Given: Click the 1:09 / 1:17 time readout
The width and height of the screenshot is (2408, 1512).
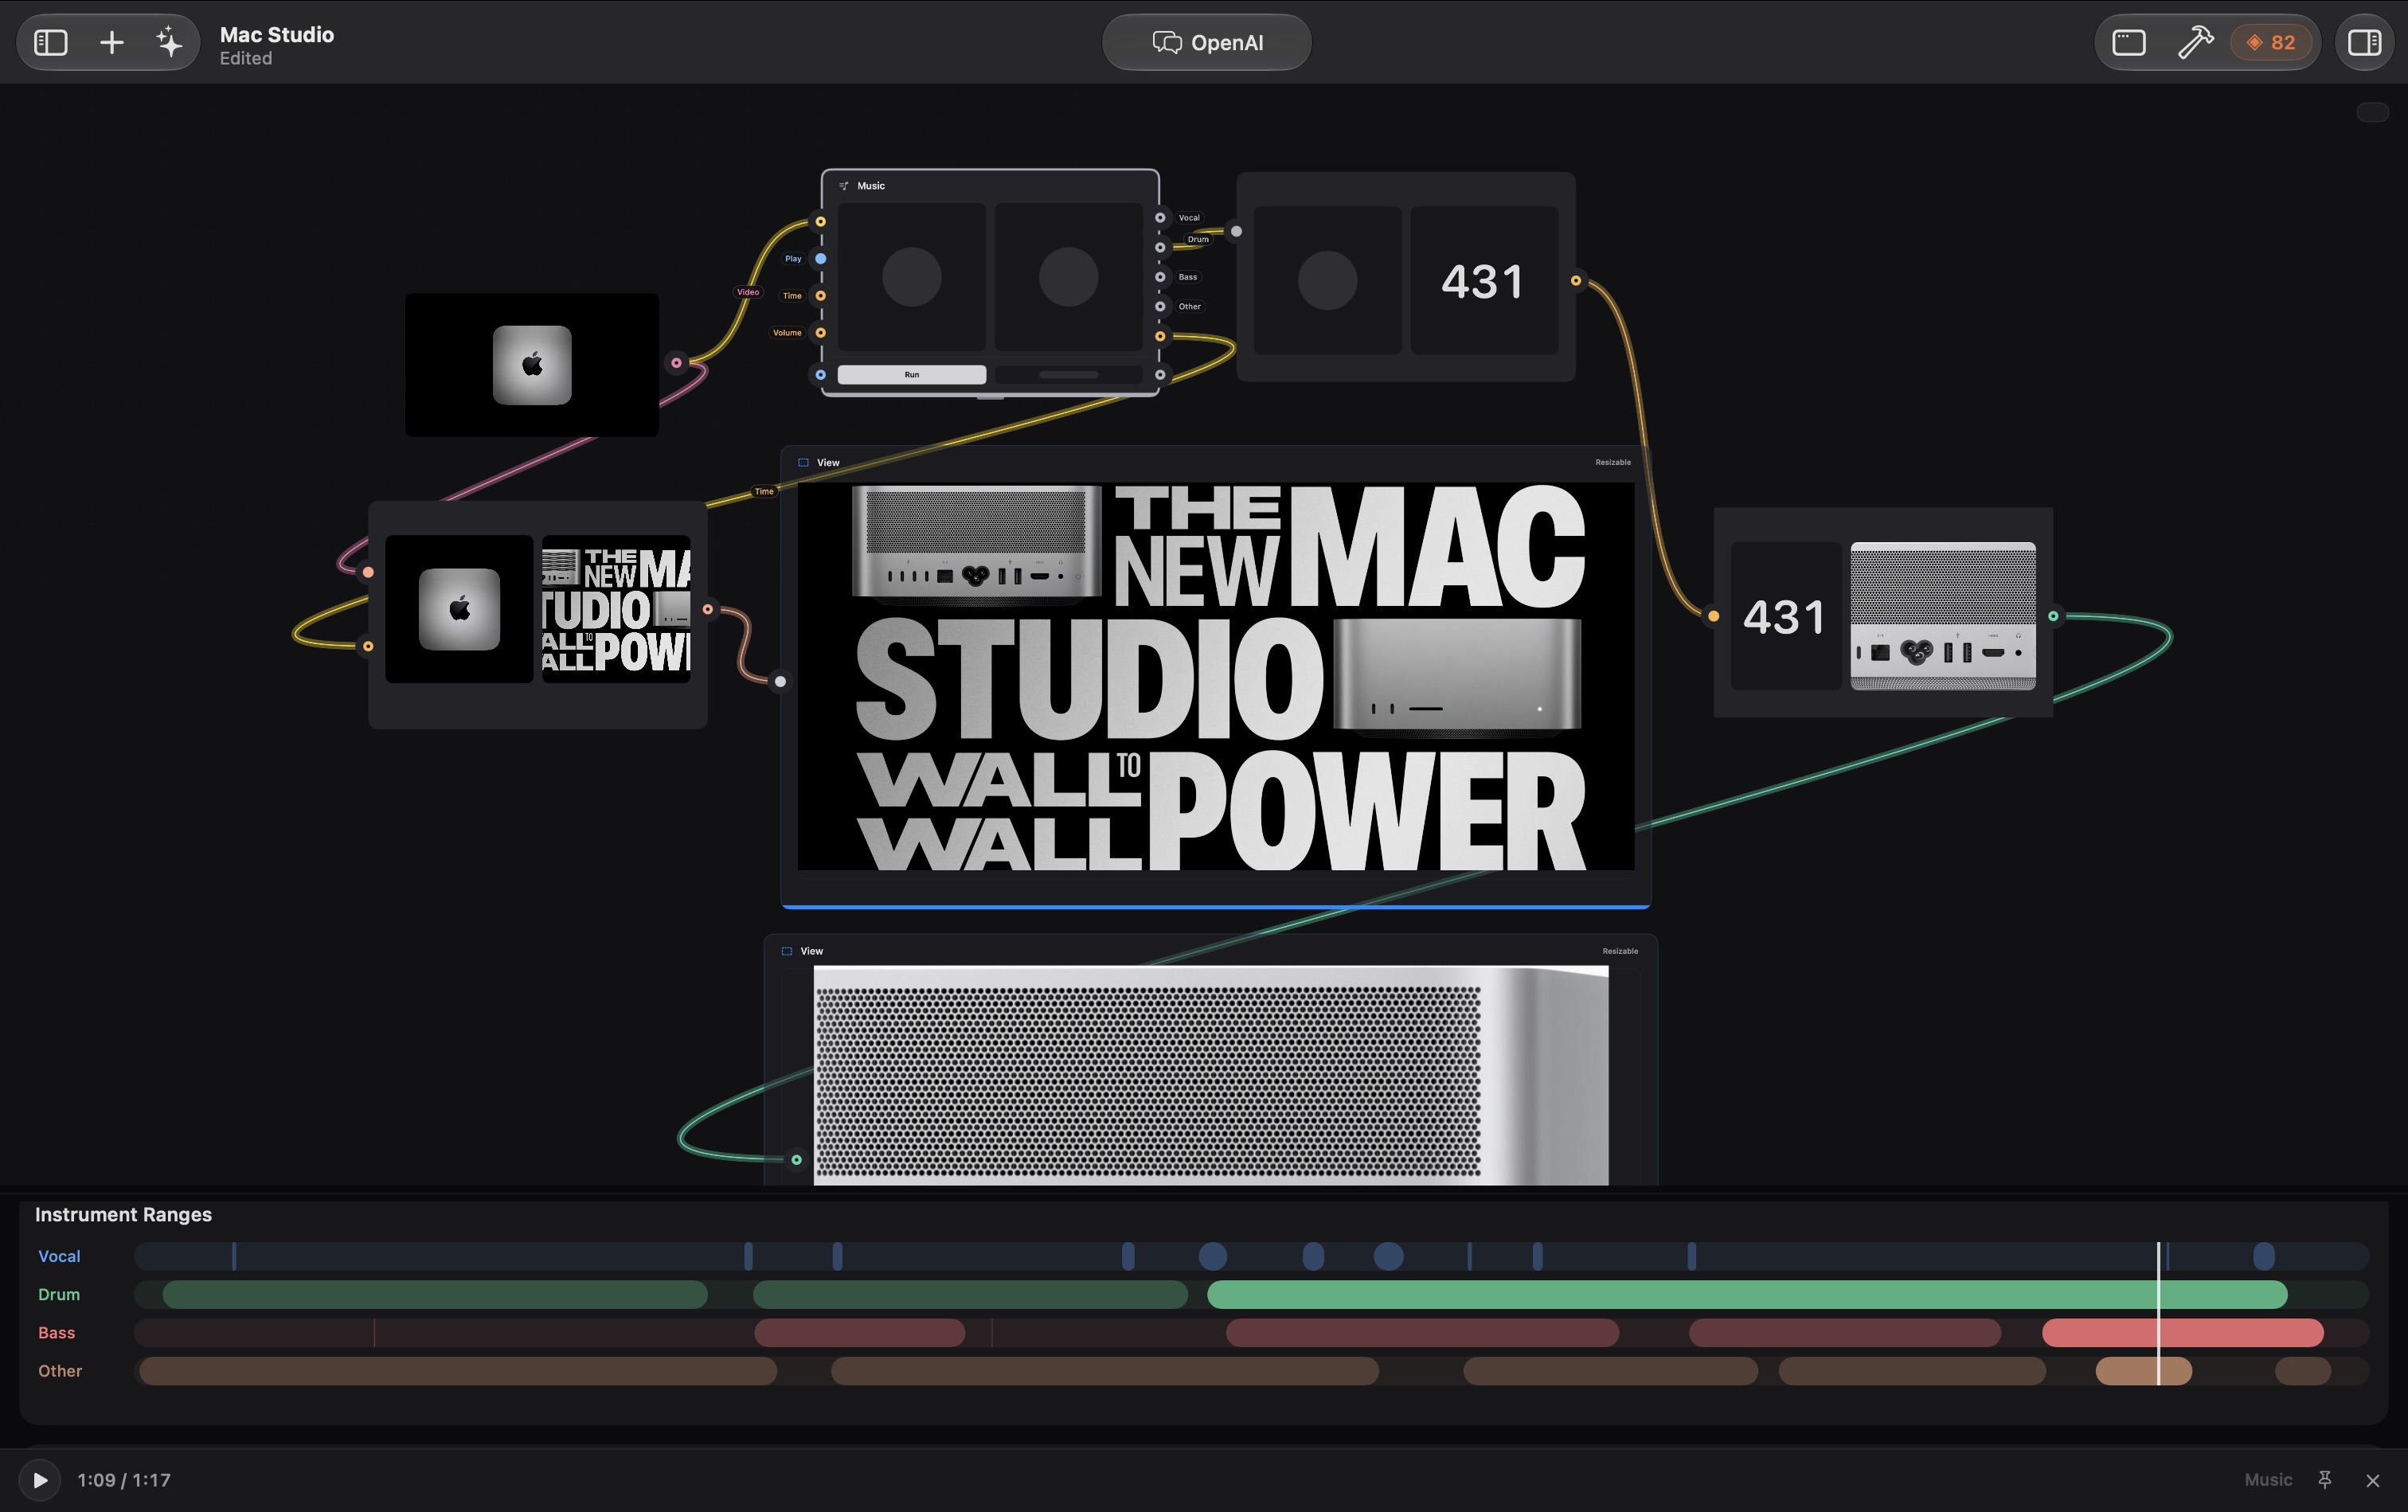Looking at the screenshot, I should point(124,1480).
